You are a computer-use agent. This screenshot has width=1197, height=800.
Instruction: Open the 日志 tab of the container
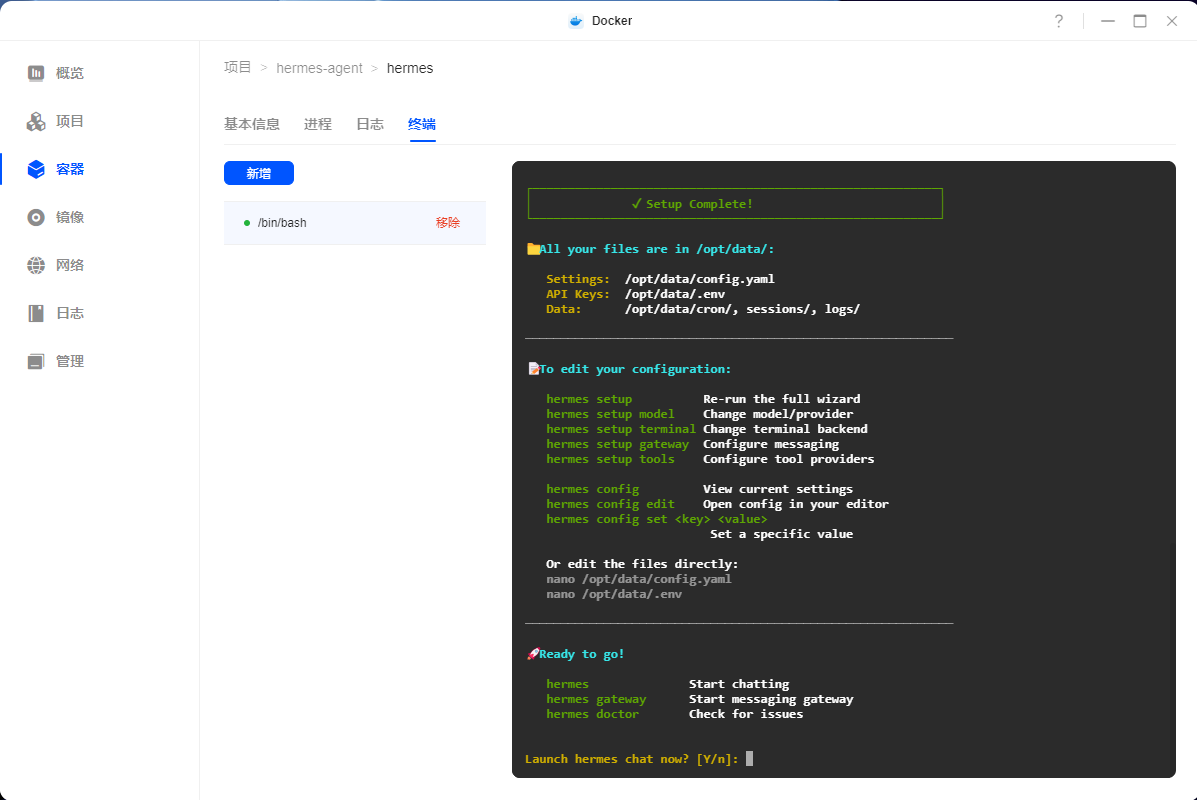pos(370,124)
